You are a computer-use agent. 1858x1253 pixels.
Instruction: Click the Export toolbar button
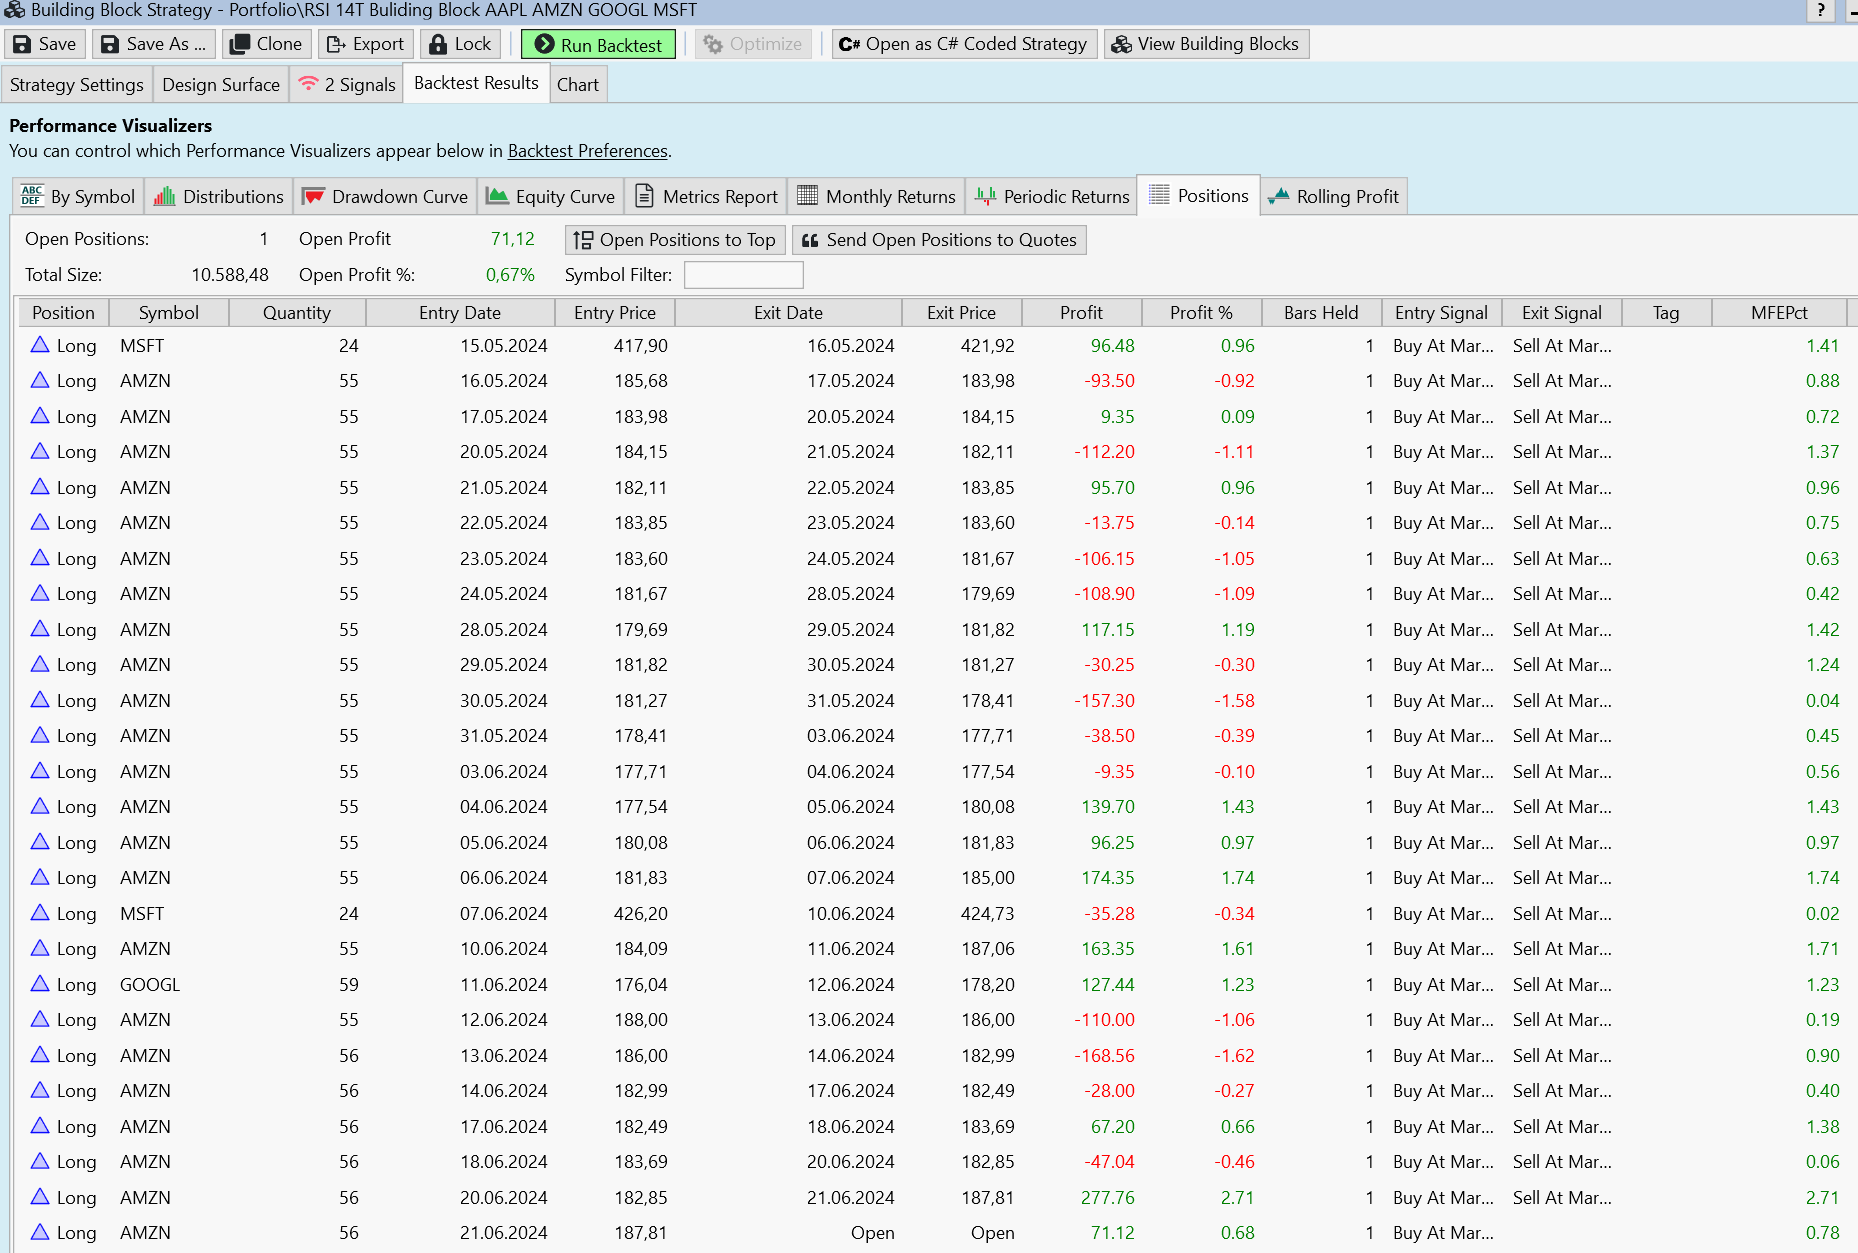coord(366,44)
